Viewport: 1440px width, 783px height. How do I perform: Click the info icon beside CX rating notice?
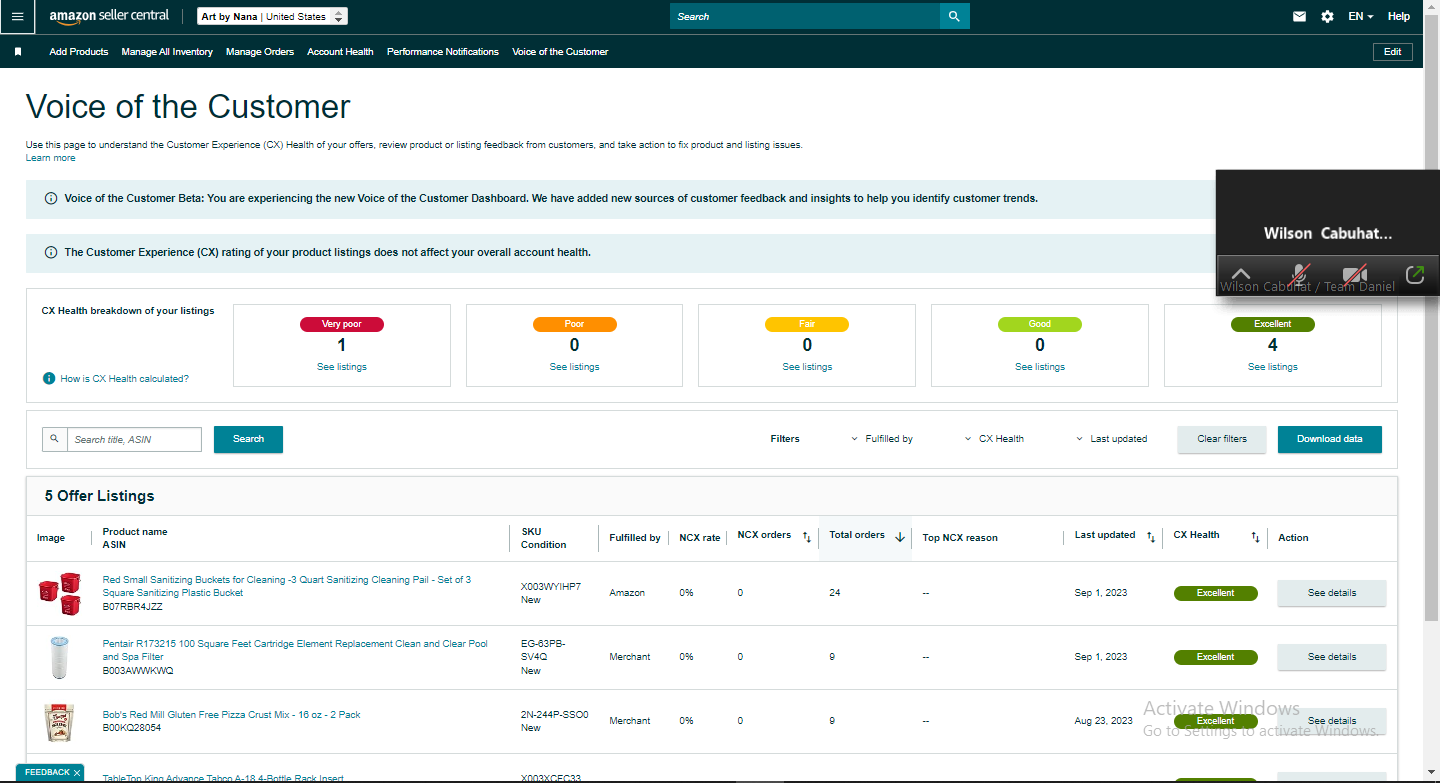pyautogui.click(x=51, y=253)
